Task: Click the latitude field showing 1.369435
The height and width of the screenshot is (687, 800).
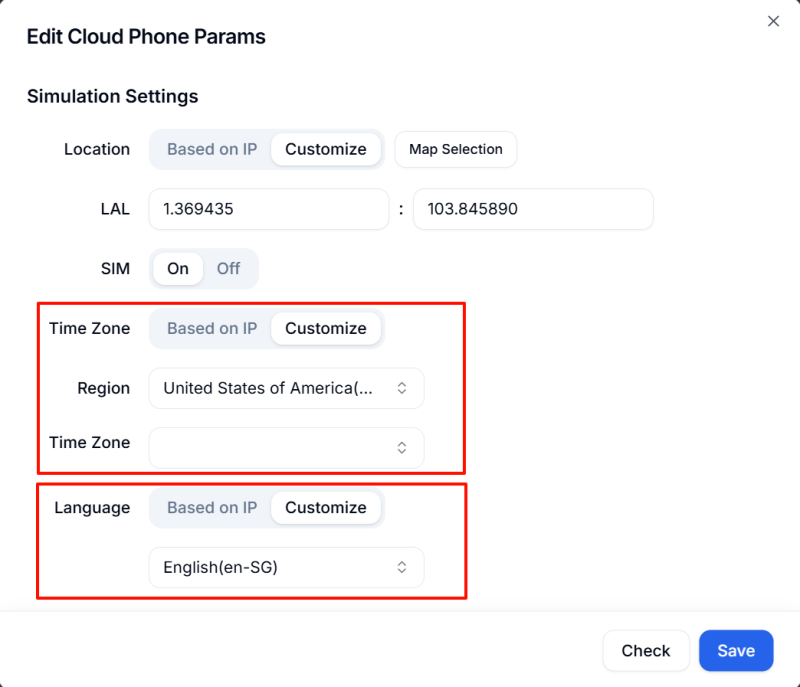Action: click(x=268, y=210)
